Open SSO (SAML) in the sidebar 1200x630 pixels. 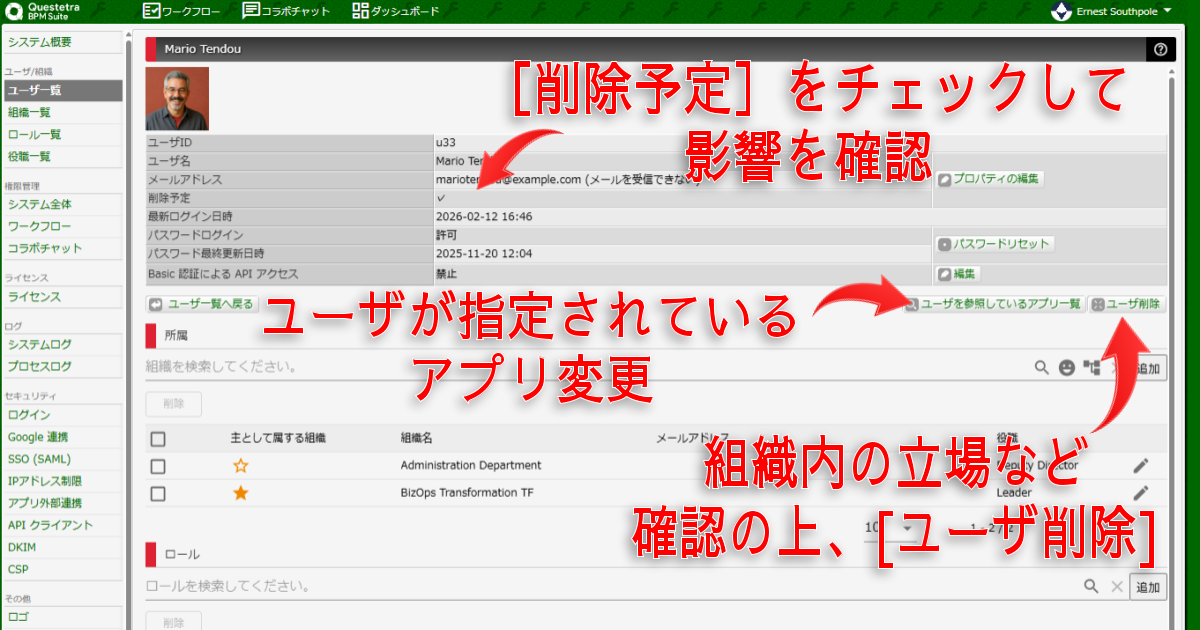click(62, 459)
